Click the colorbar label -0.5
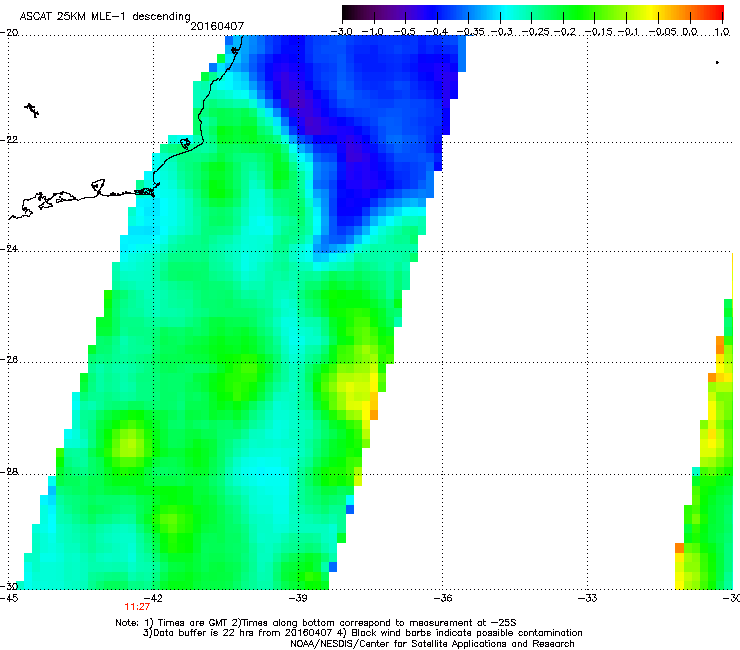 (x=404, y=32)
